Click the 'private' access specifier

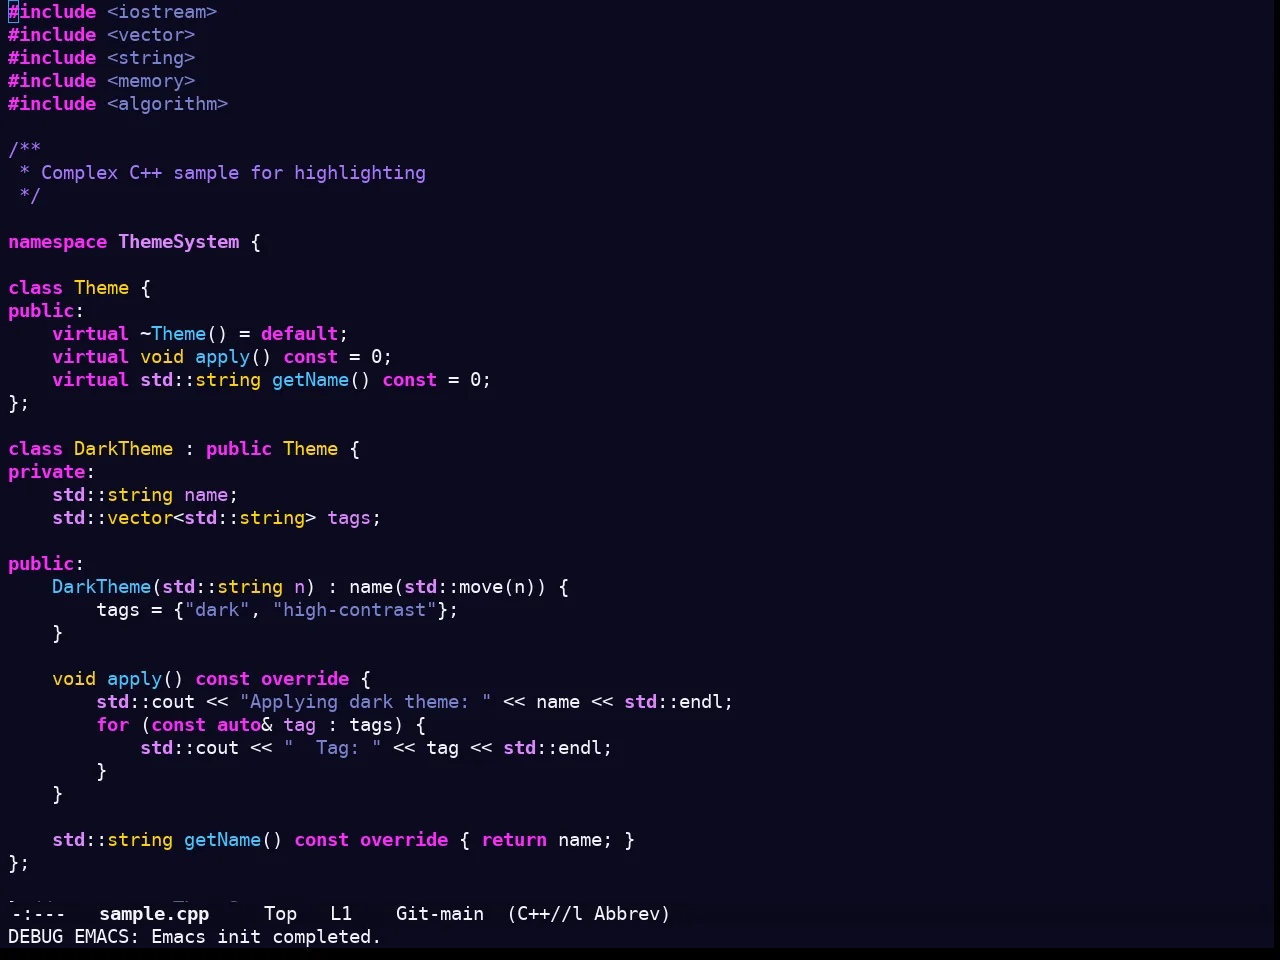[x=47, y=472]
